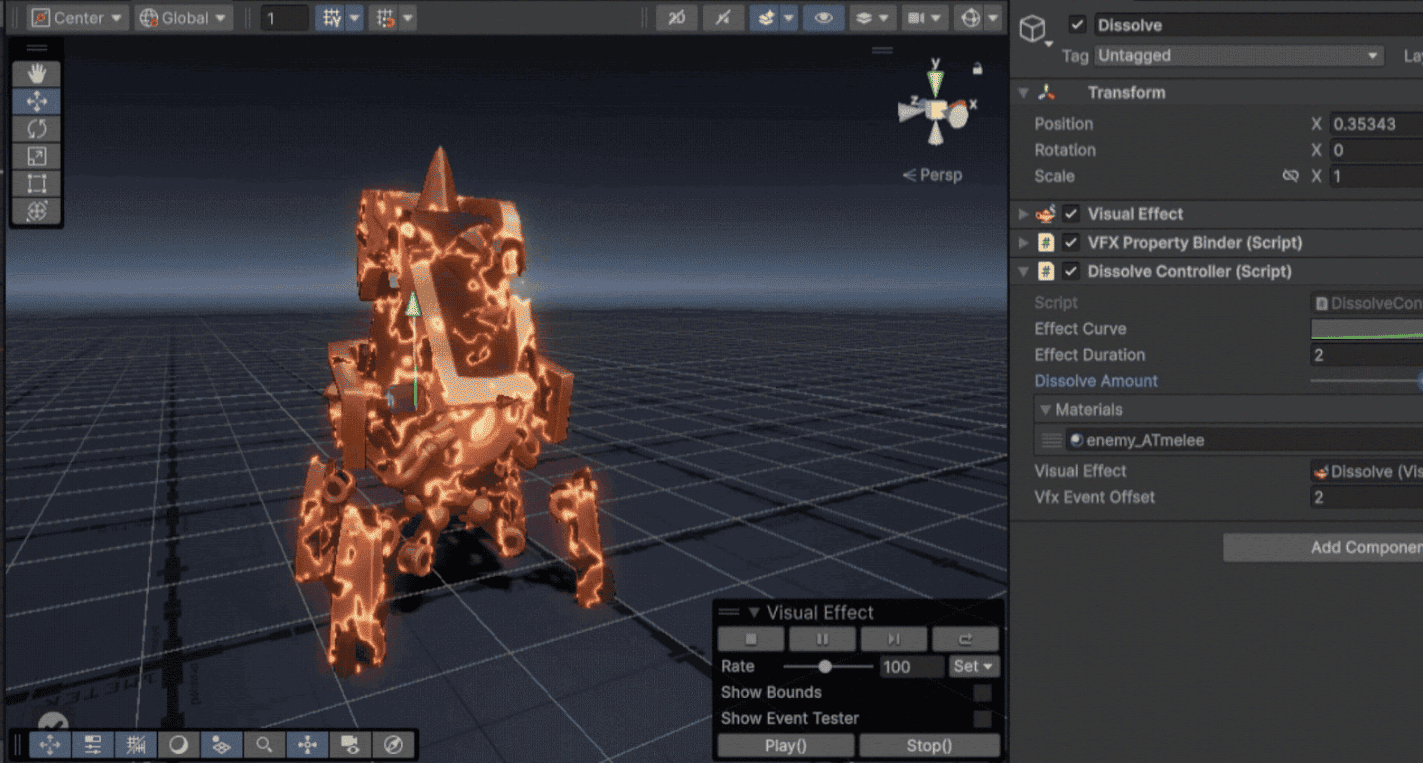Image resolution: width=1423 pixels, height=763 pixels.
Task: Adjust the Rate slider handle
Action: coord(825,667)
